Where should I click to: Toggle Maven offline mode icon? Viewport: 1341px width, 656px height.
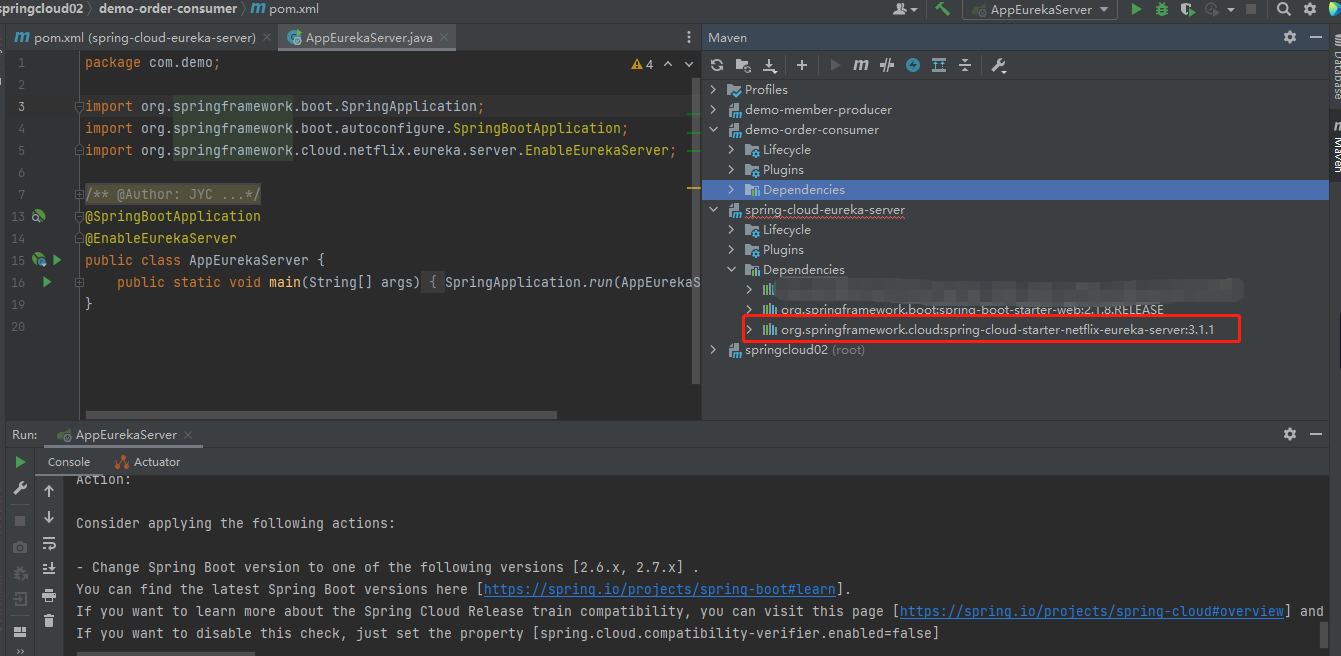pos(887,65)
